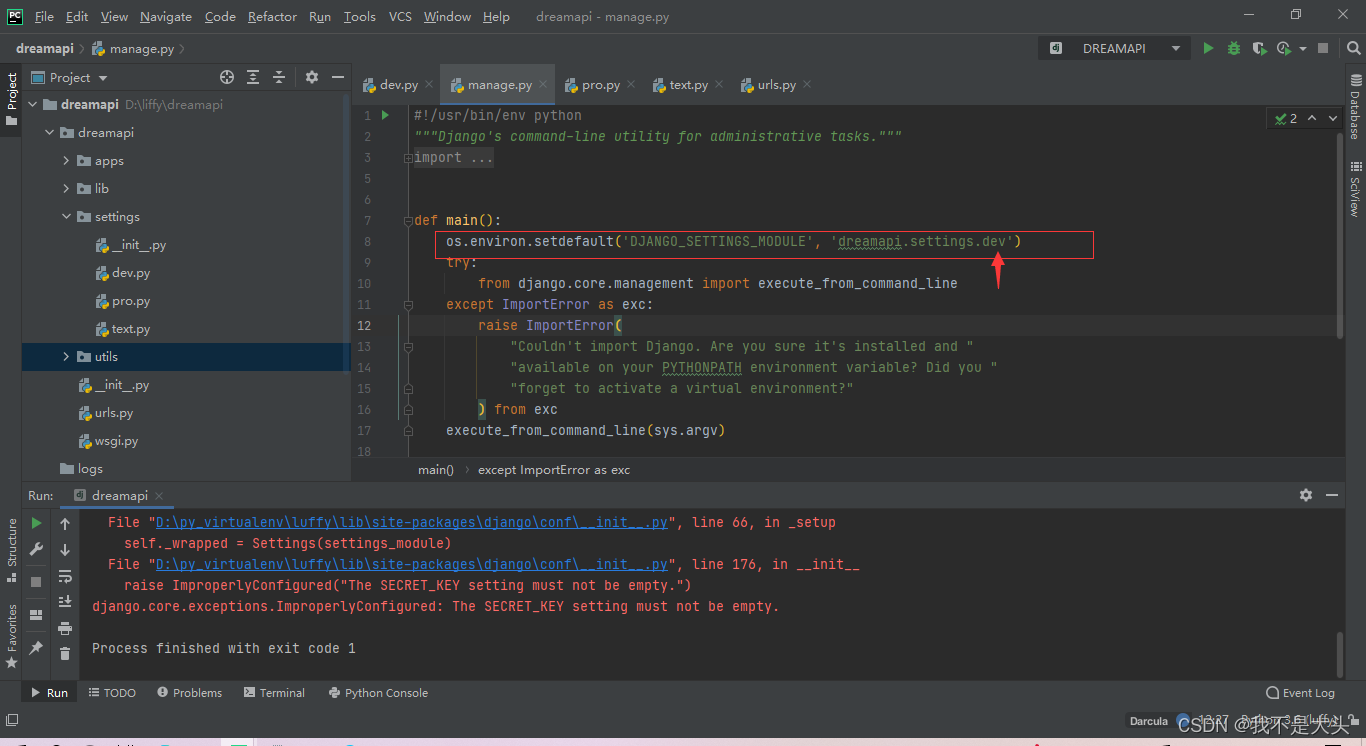
Task: Debug DREAMAPI using the bug icon
Action: [1233, 47]
